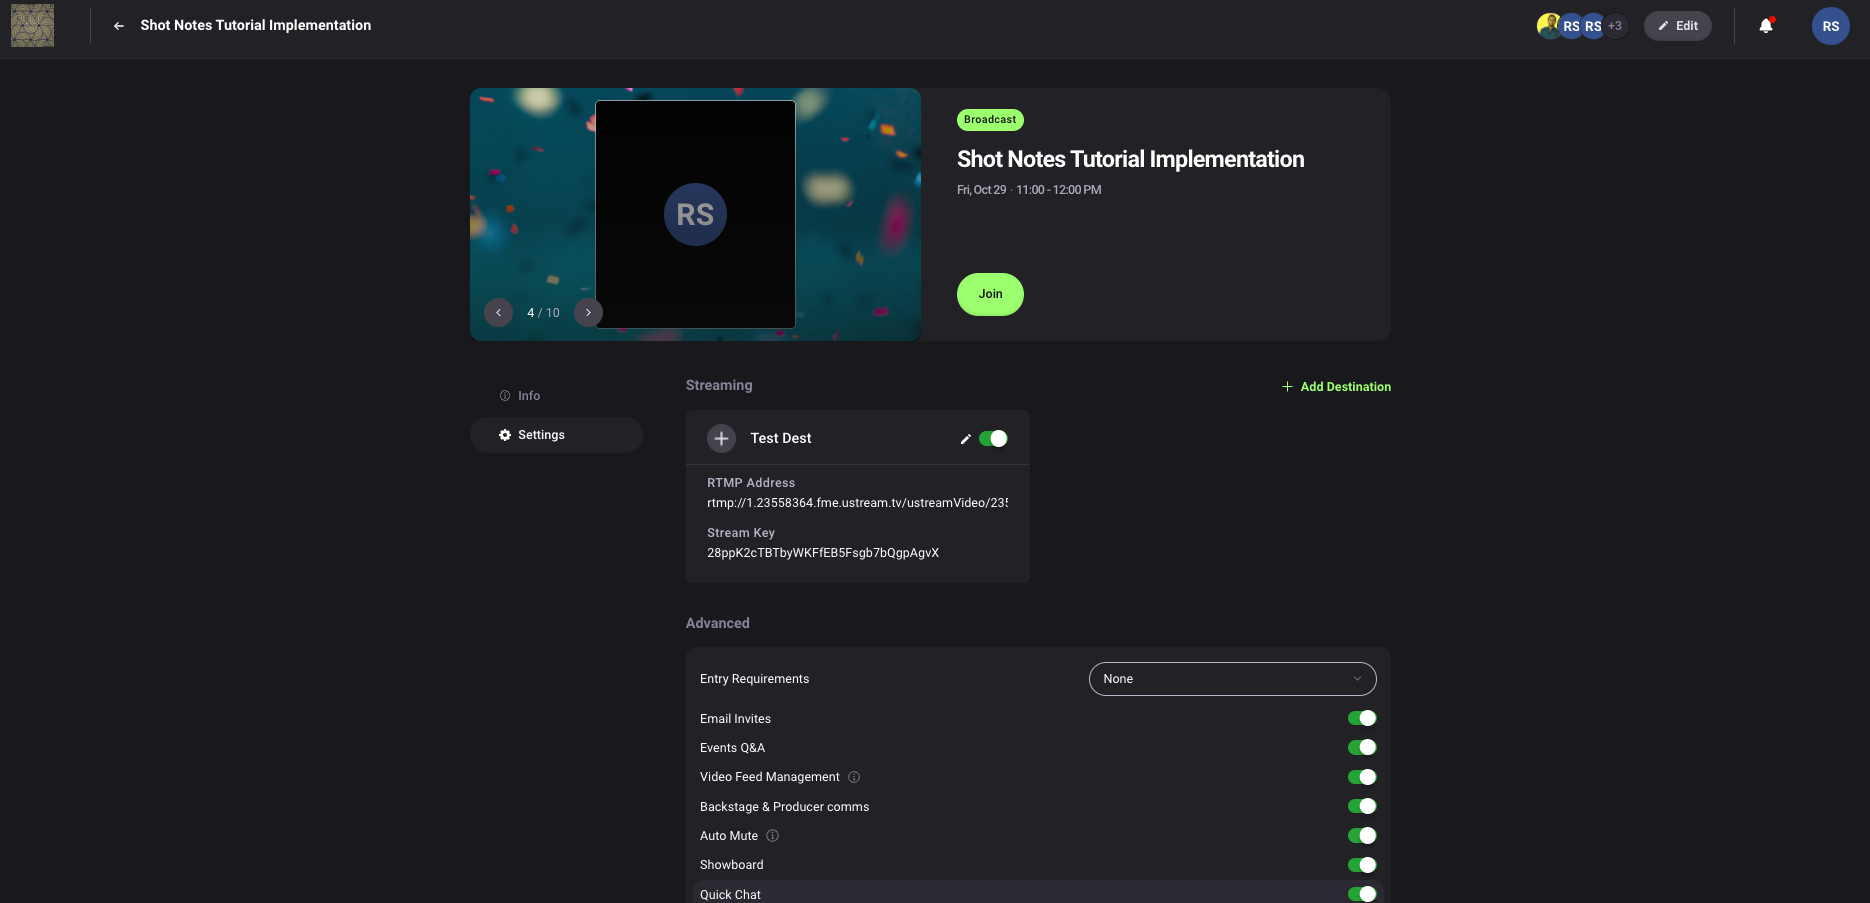
Task: Click the first participant photo avatar
Action: (x=1549, y=26)
